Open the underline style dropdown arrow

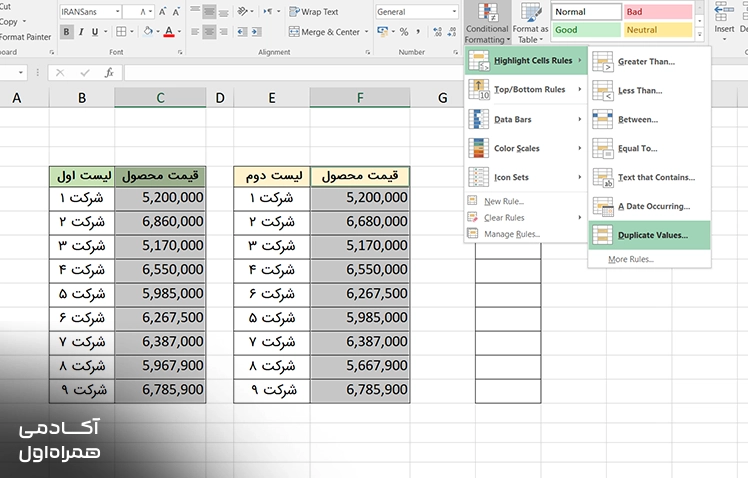point(105,32)
